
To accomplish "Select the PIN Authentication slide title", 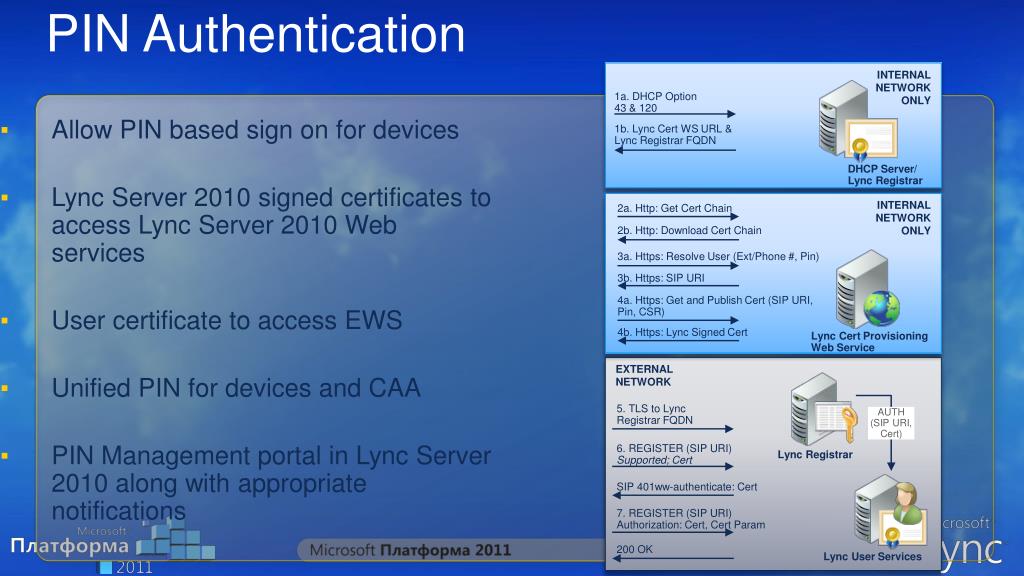I will click(256, 34).
